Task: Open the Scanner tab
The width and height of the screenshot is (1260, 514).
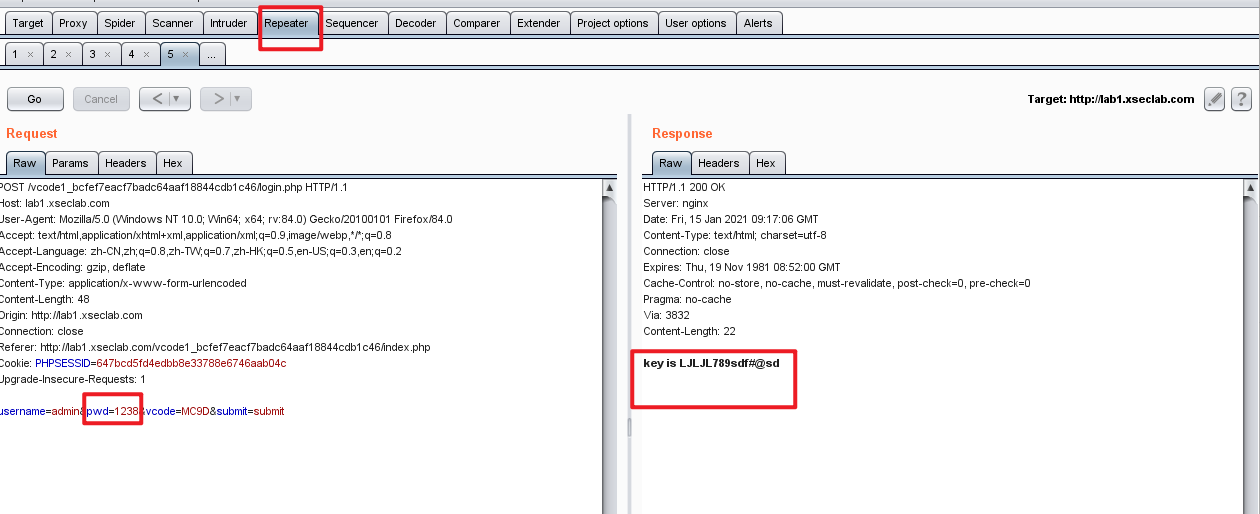Action: (x=173, y=23)
